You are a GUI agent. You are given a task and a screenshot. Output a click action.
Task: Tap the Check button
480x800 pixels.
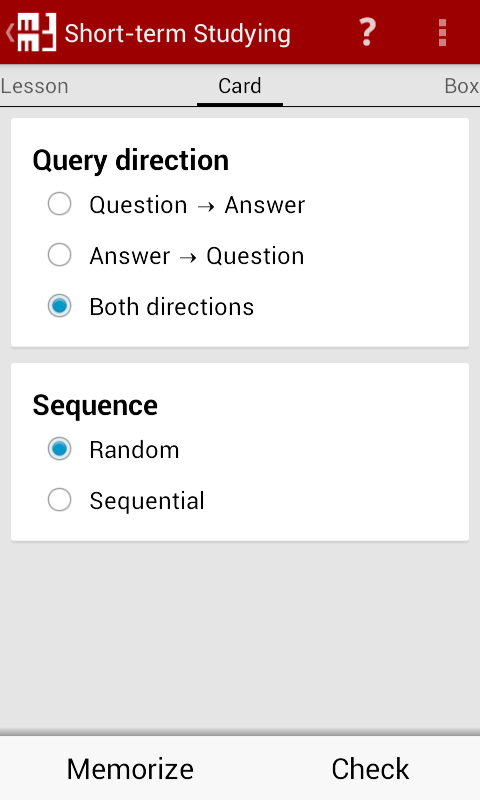click(x=370, y=768)
